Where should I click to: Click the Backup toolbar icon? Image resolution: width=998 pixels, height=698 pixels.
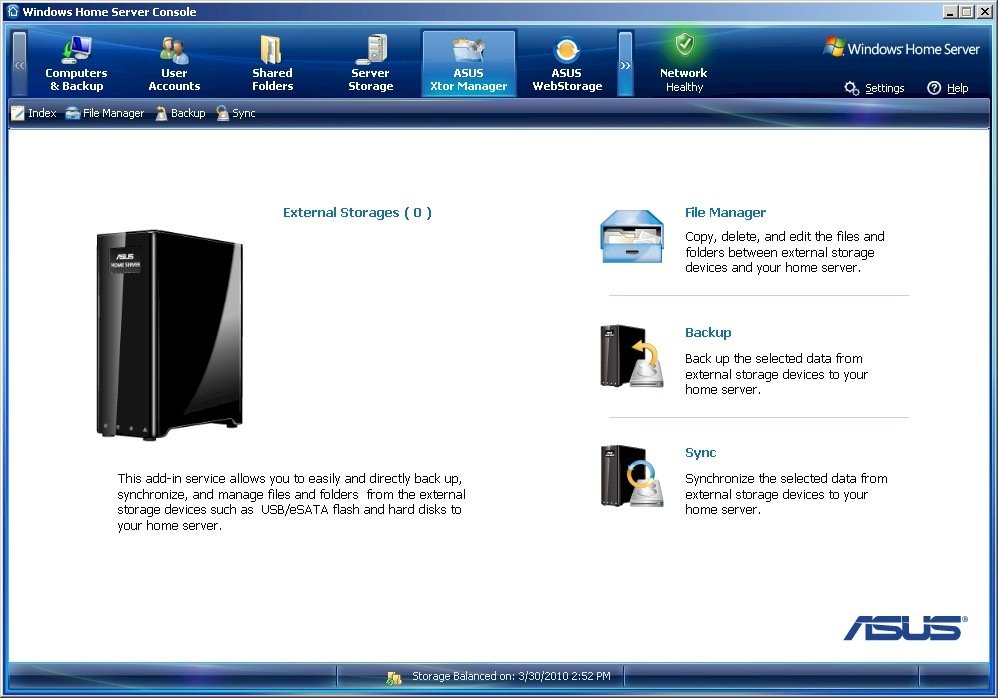pyautogui.click(x=162, y=113)
